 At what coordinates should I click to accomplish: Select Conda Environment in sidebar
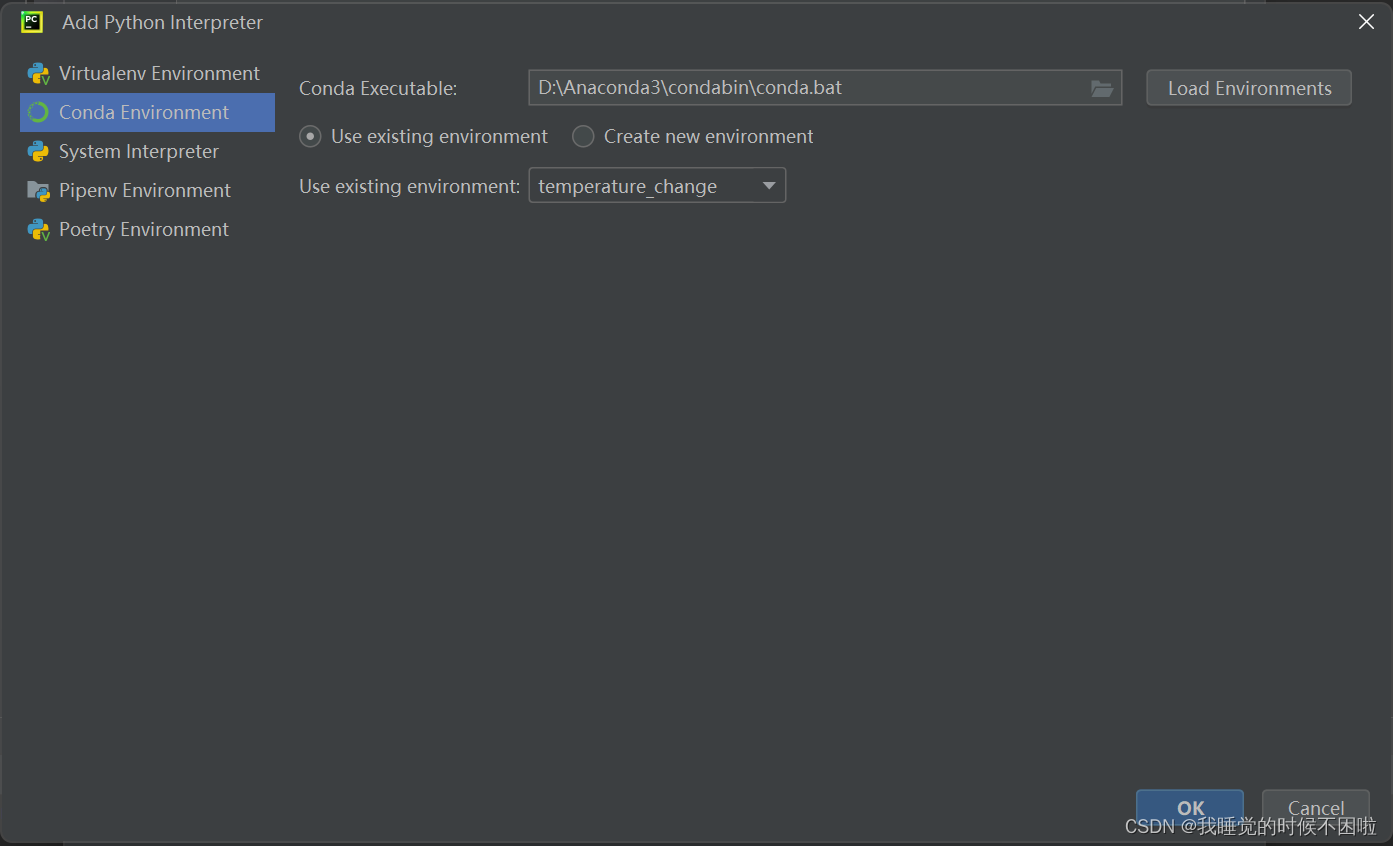[147, 113]
